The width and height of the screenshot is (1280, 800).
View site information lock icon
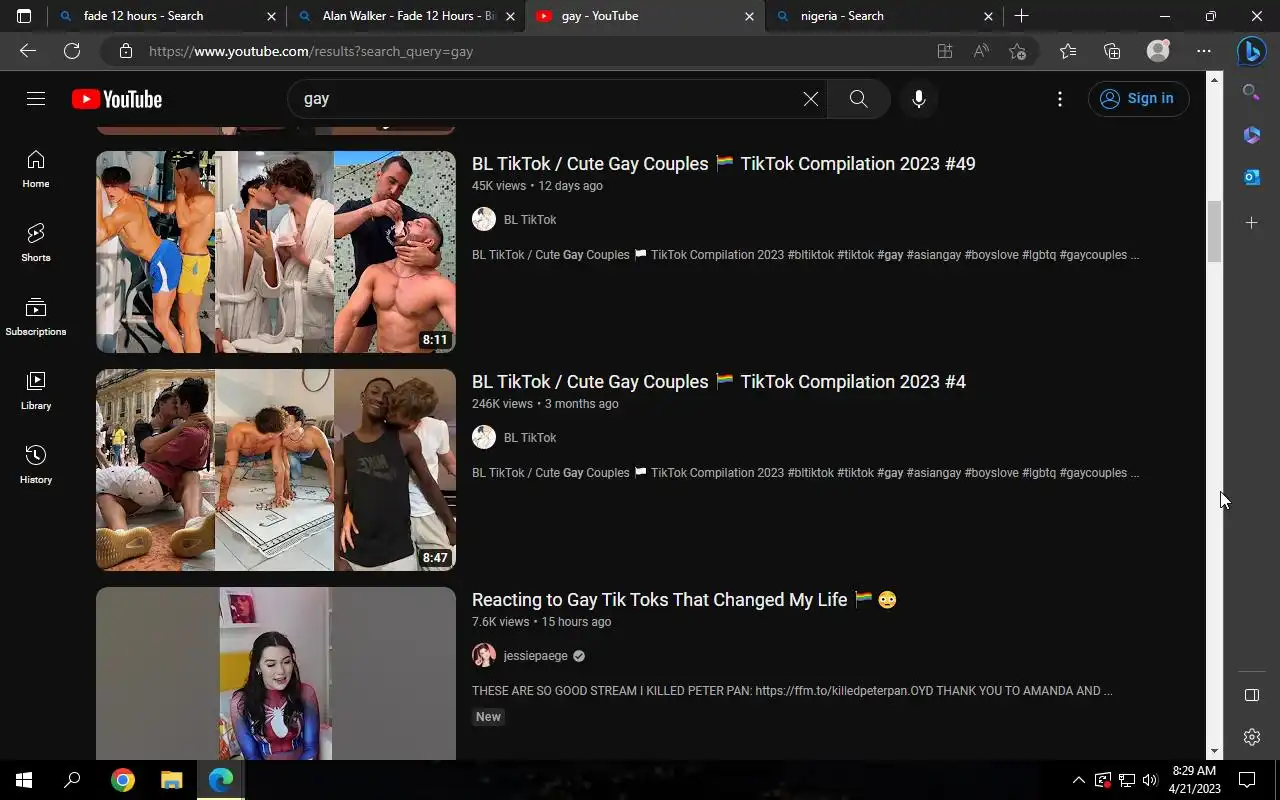click(x=125, y=51)
